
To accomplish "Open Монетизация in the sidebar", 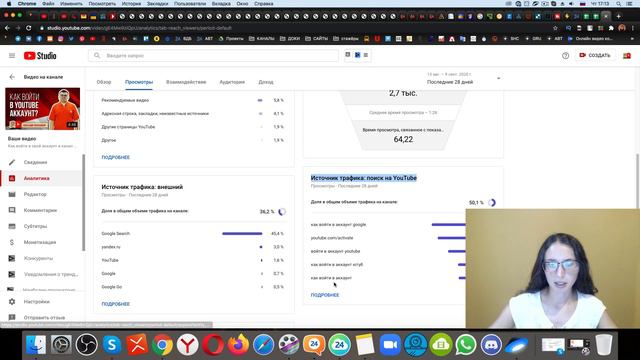I will coord(41,242).
